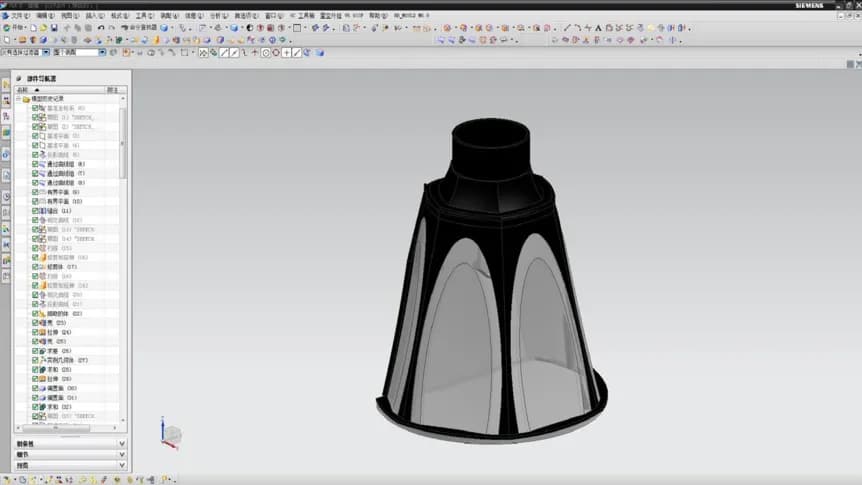Uncheck the 求和 (32) feature checkbox

[35, 407]
